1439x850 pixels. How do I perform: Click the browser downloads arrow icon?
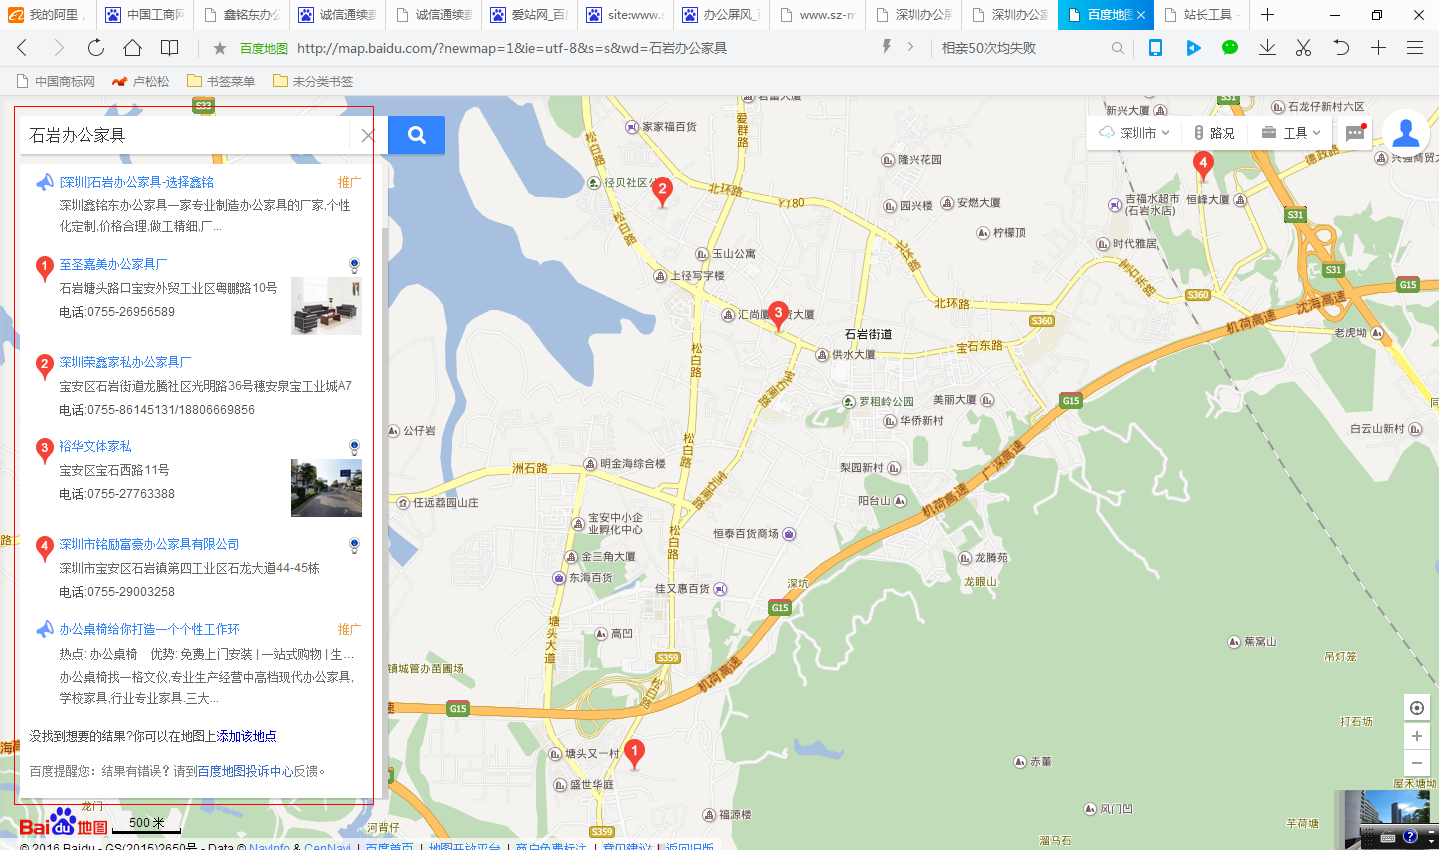(1267, 48)
